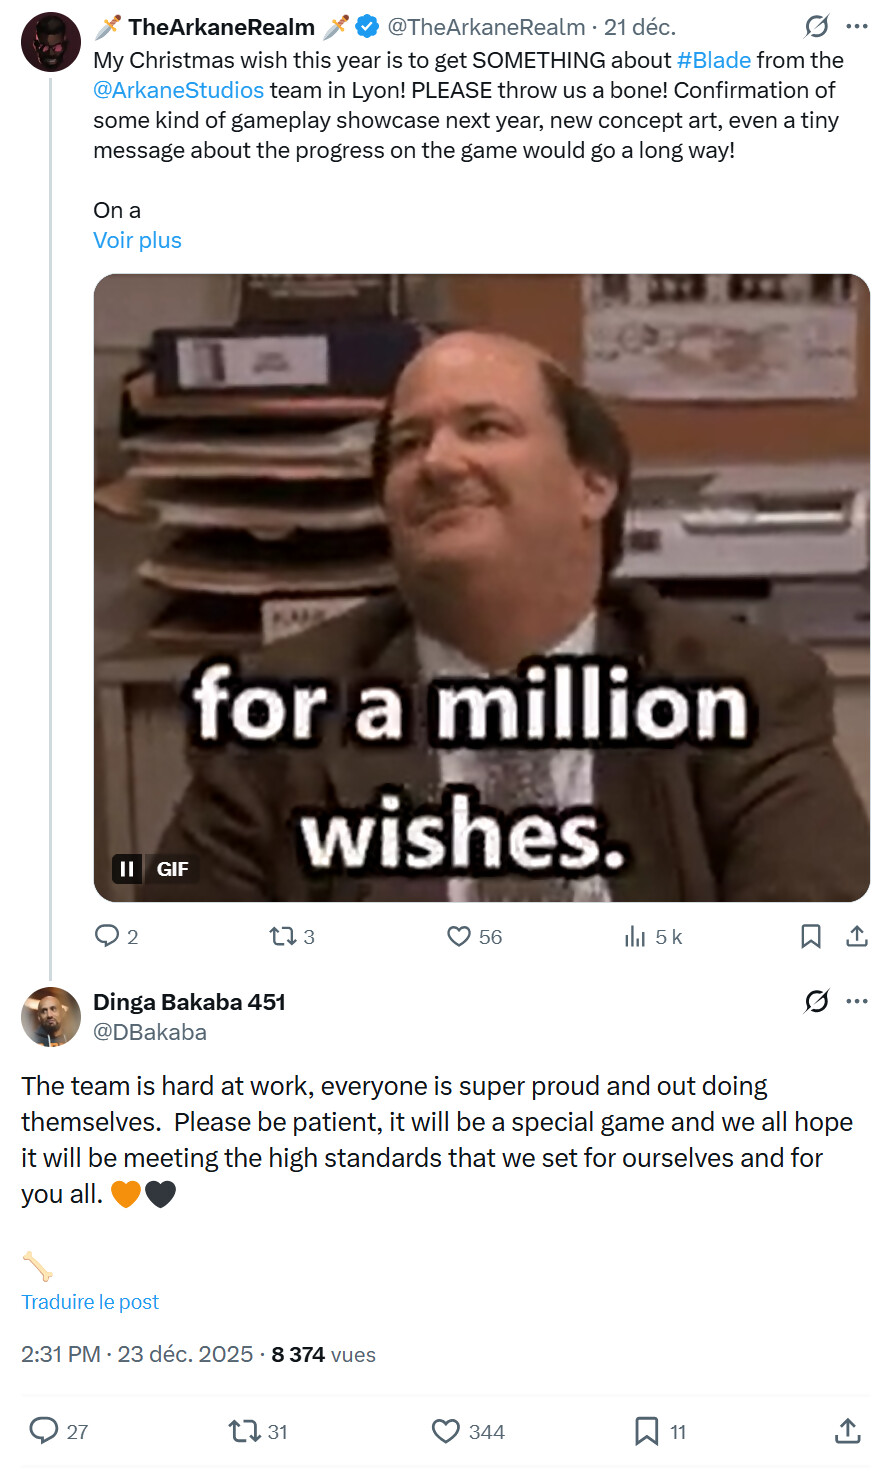Click Traduire le post link
Viewport: 890px width, 1471px height.
coord(90,1302)
